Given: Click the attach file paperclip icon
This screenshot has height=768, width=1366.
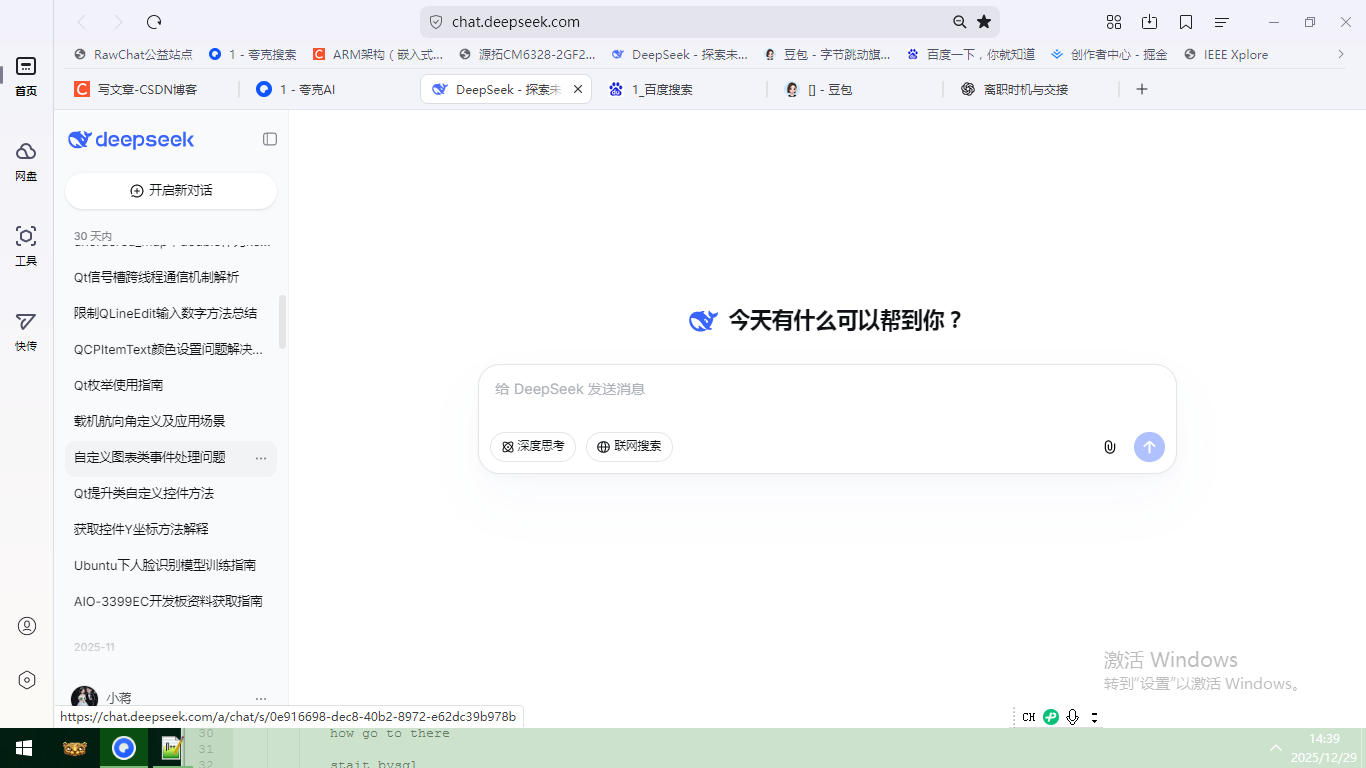Looking at the screenshot, I should point(1109,447).
